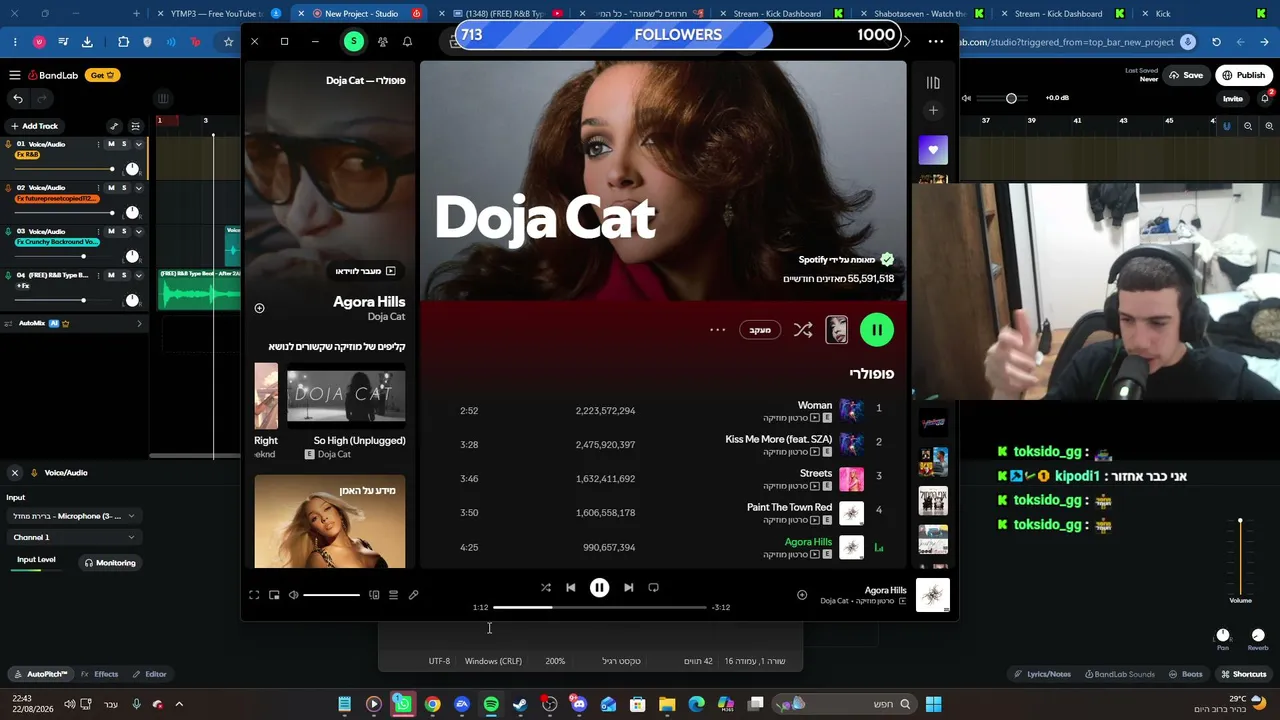Seek using the Spotify song progress bar

(x=600, y=607)
